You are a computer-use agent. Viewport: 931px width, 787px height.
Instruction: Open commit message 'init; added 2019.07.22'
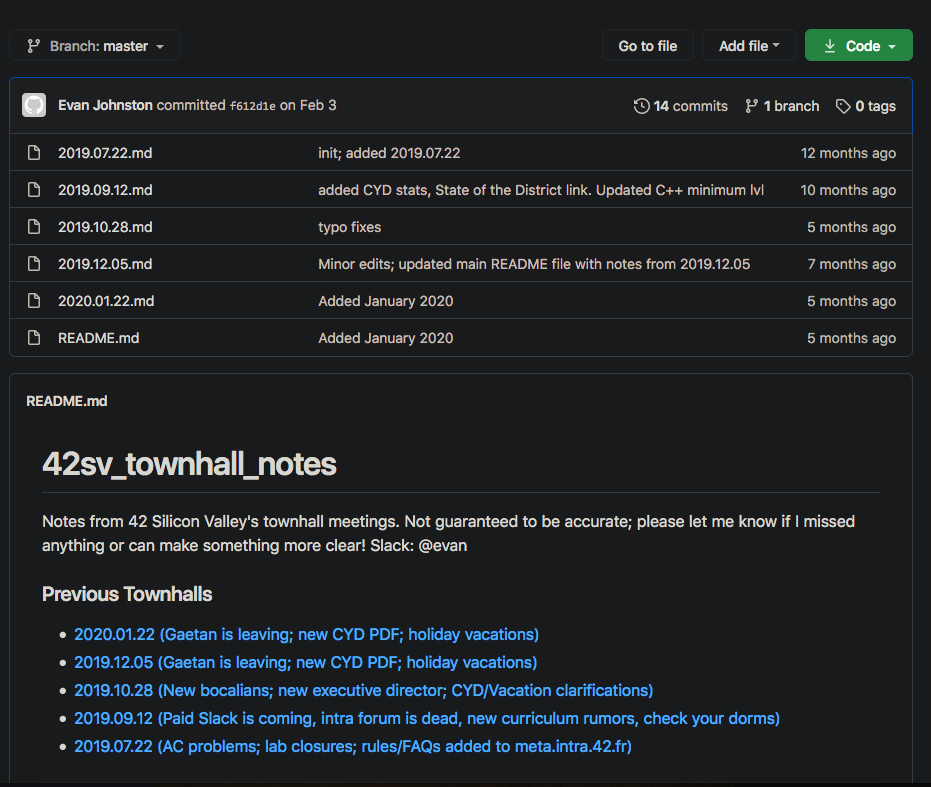click(389, 153)
